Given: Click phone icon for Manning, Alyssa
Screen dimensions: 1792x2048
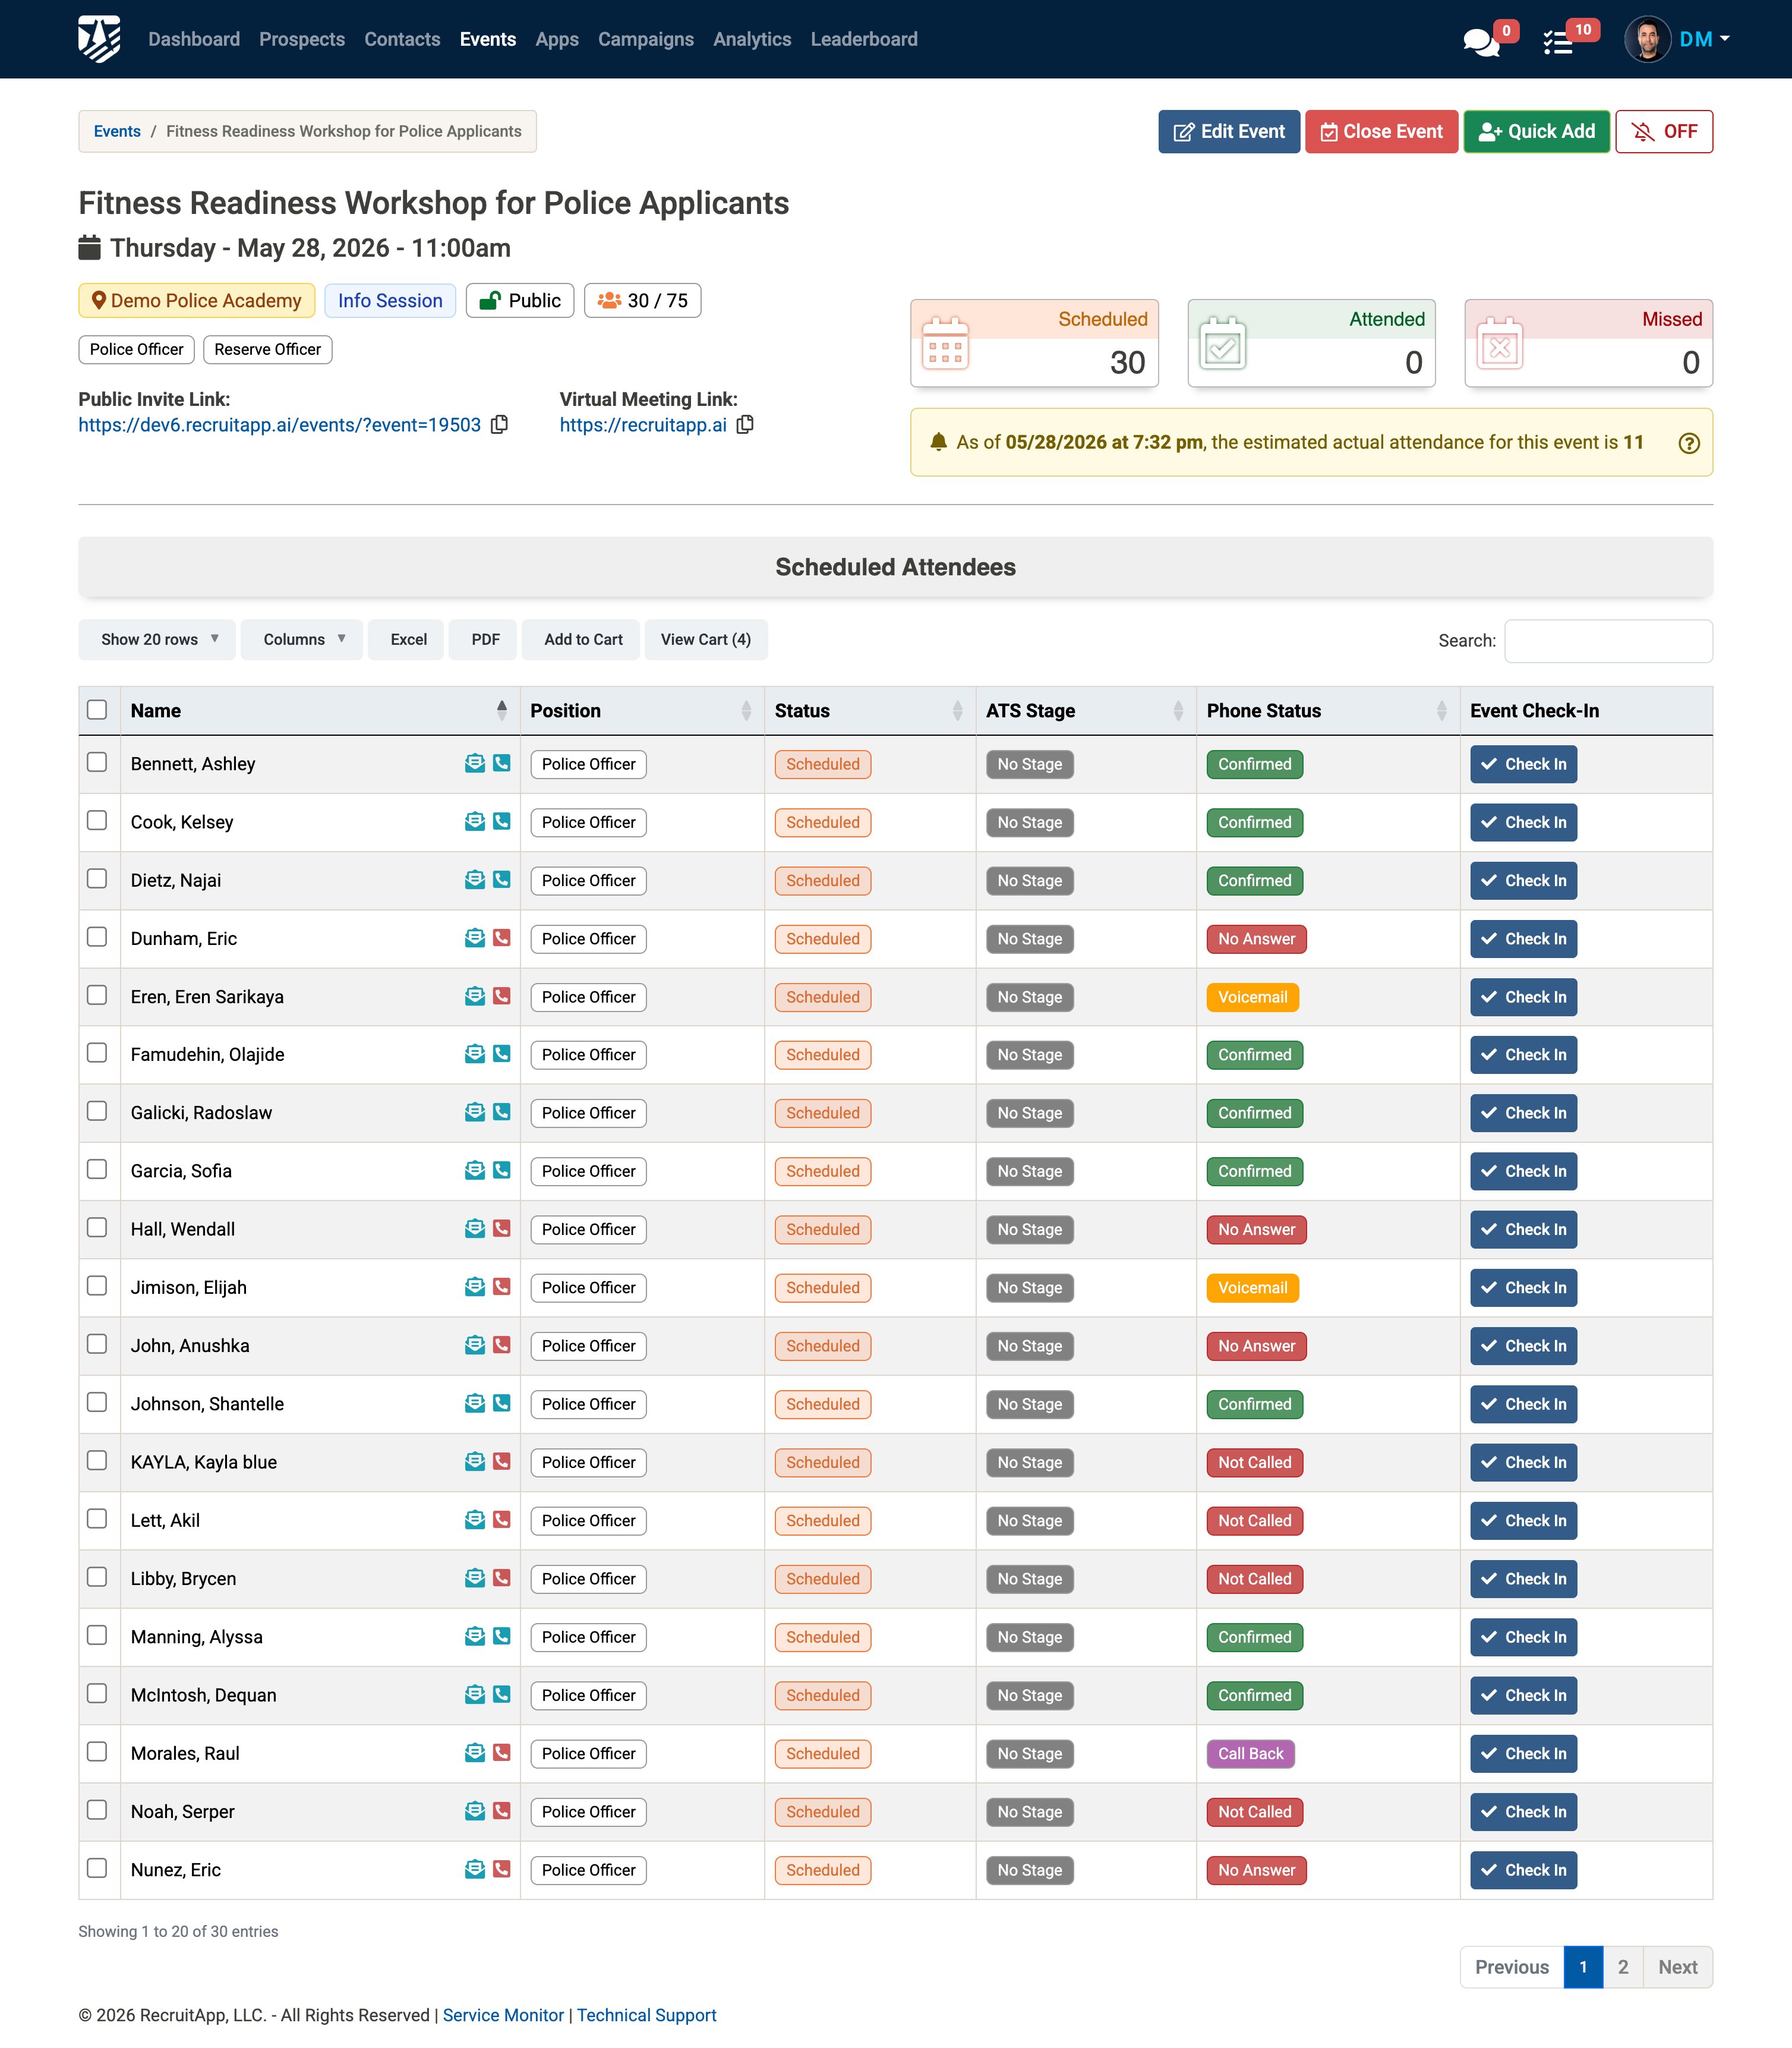Looking at the screenshot, I should (502, 1636).
